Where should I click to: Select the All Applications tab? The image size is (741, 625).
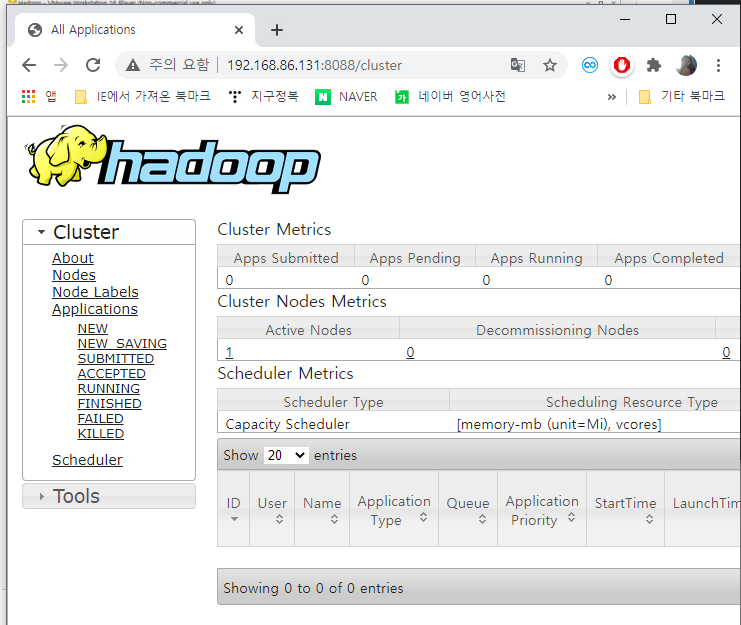coord(135,30)
